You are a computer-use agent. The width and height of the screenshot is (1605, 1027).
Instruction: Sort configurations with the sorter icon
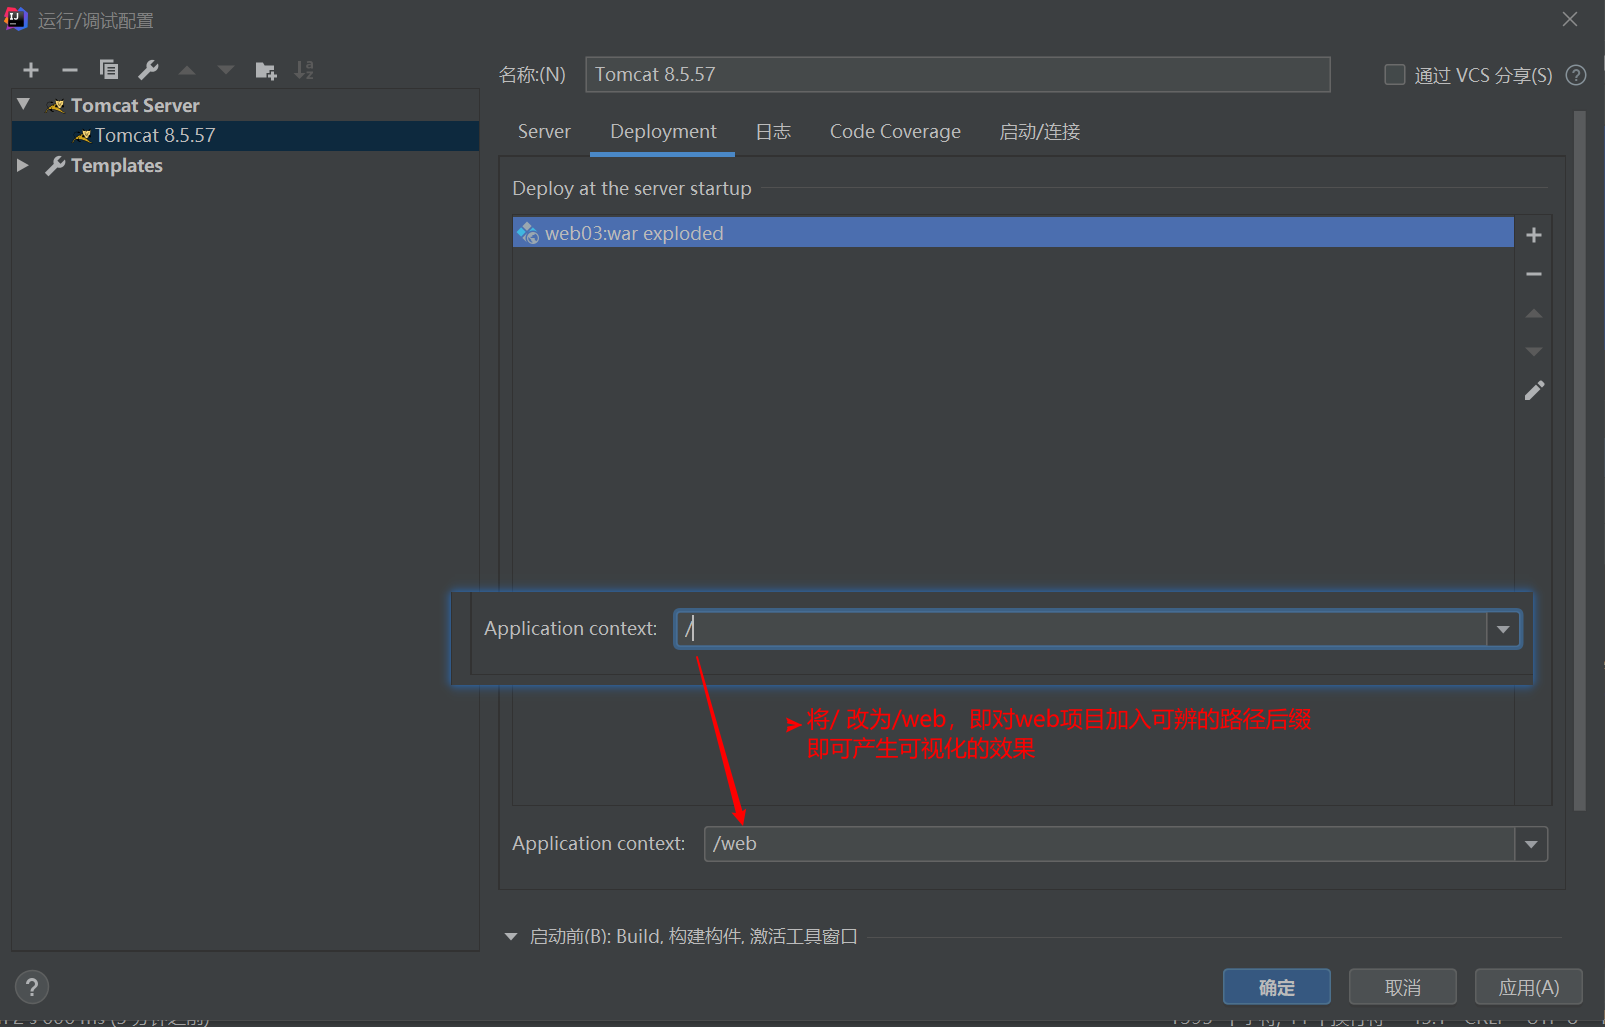click(303, 69)
